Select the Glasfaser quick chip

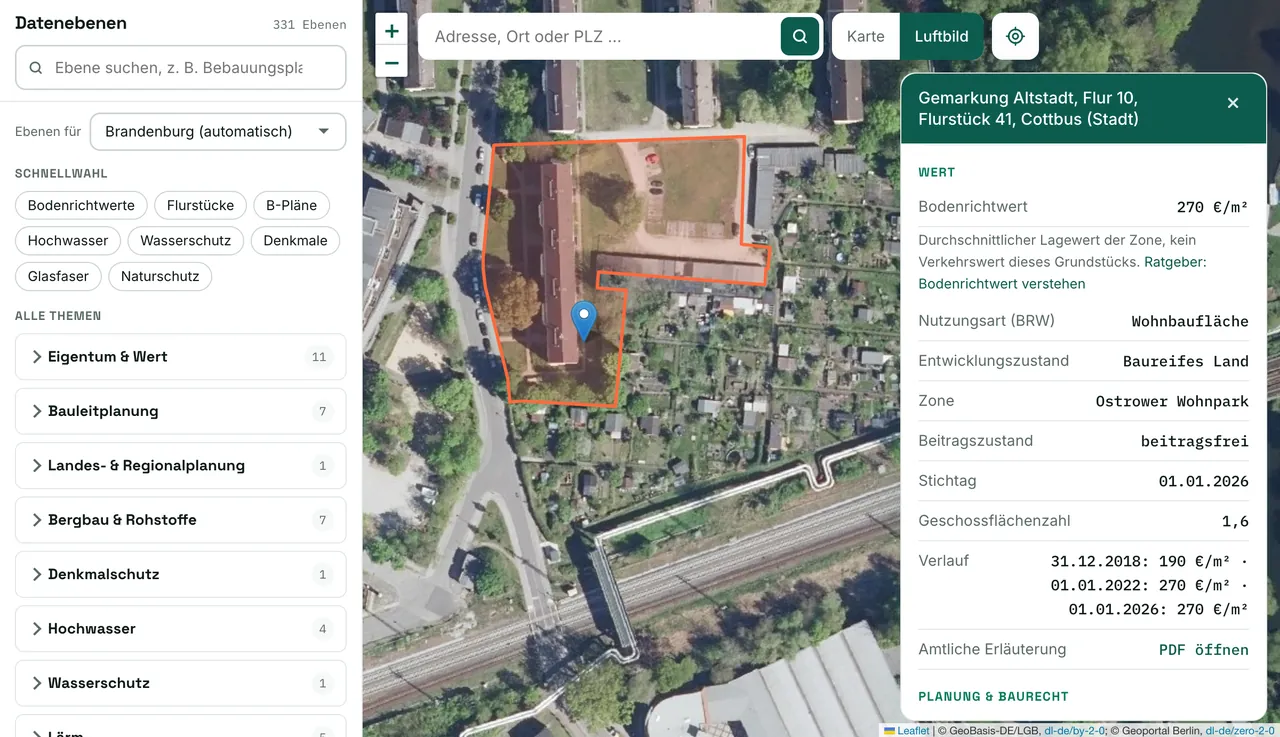pos(58,276)
